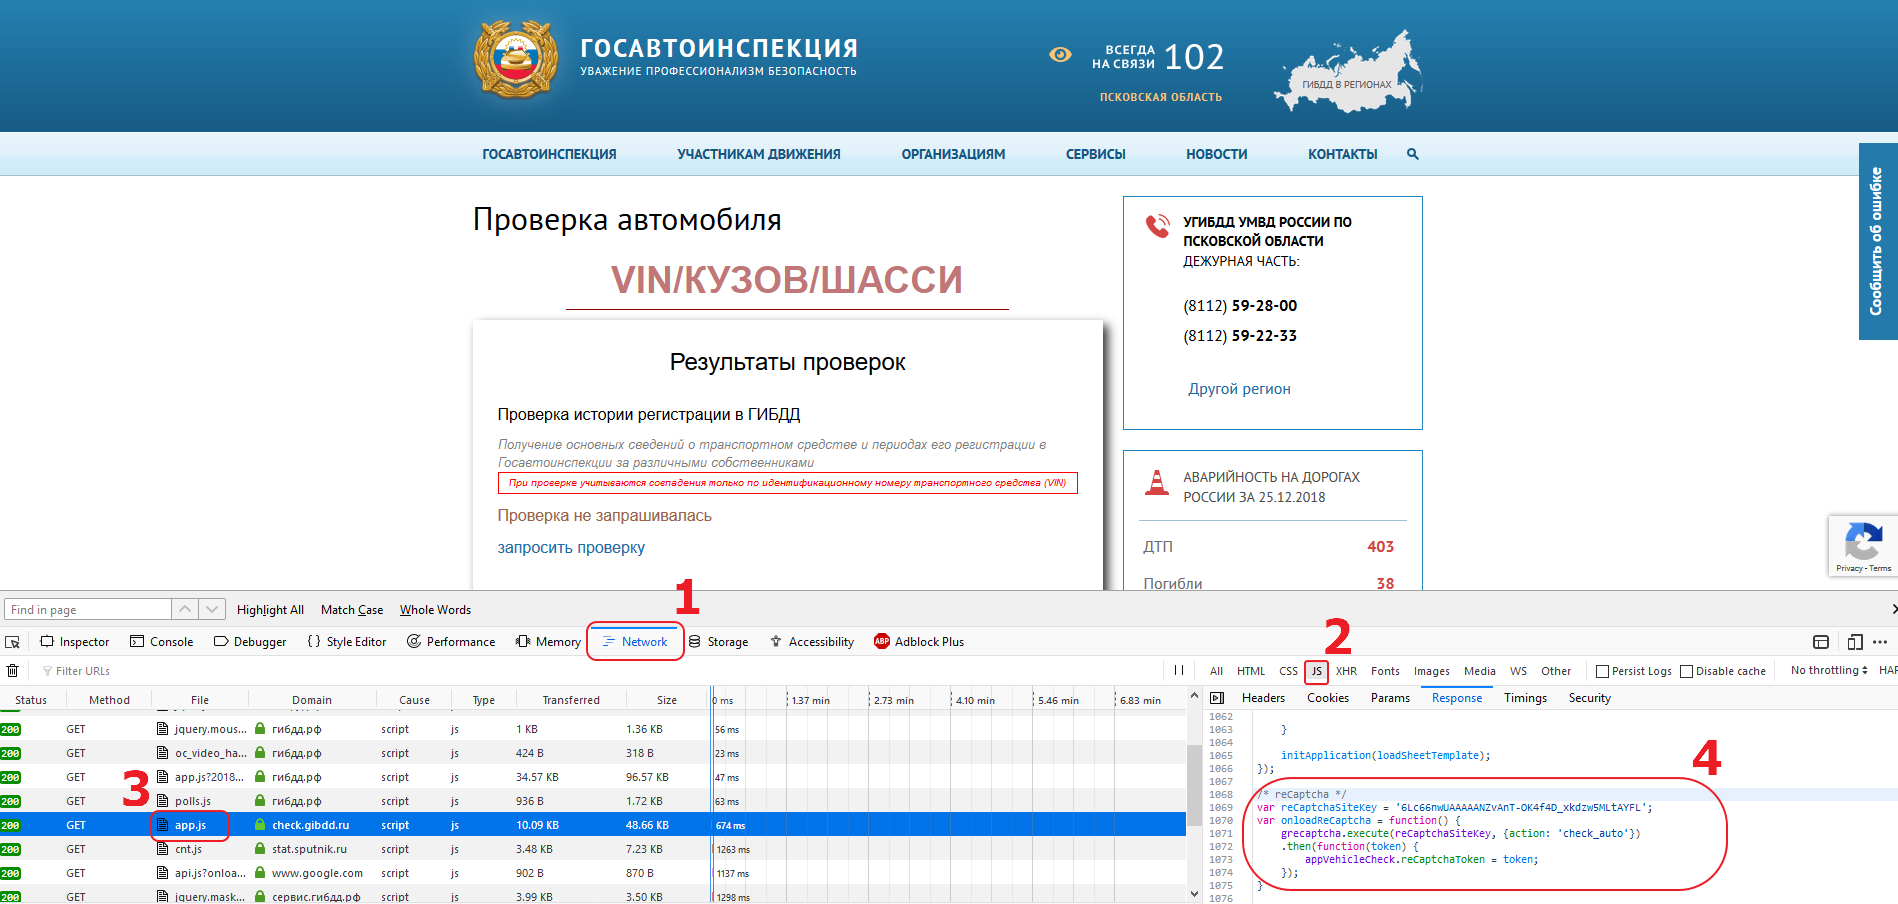This screenshot has height=904, width=1898.
Task: Toggle network details pane icon
Action: pos(1217,698)
